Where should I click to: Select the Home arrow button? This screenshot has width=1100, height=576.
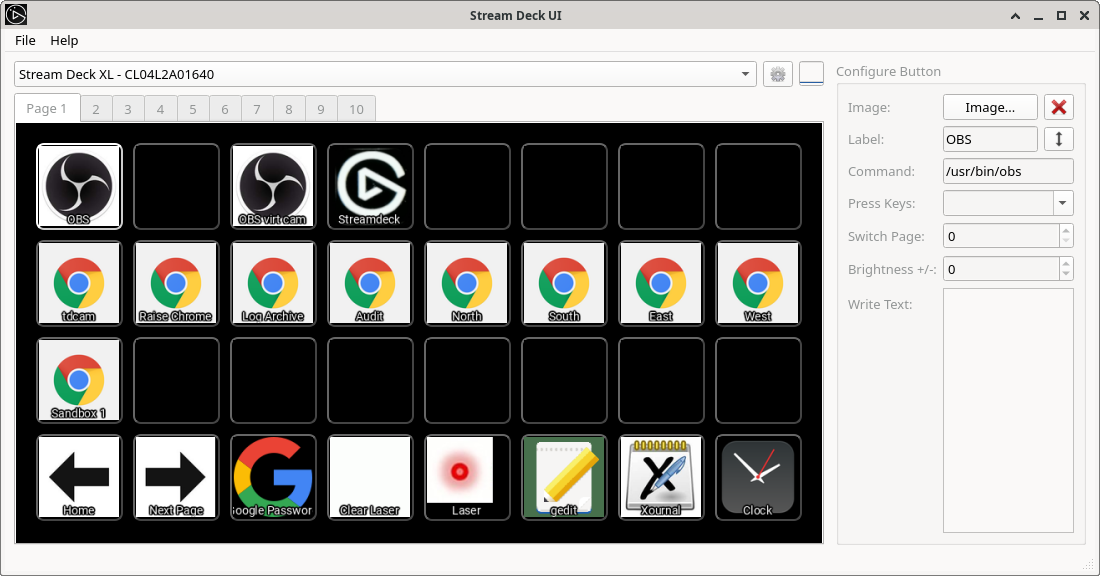click(79, 477)
